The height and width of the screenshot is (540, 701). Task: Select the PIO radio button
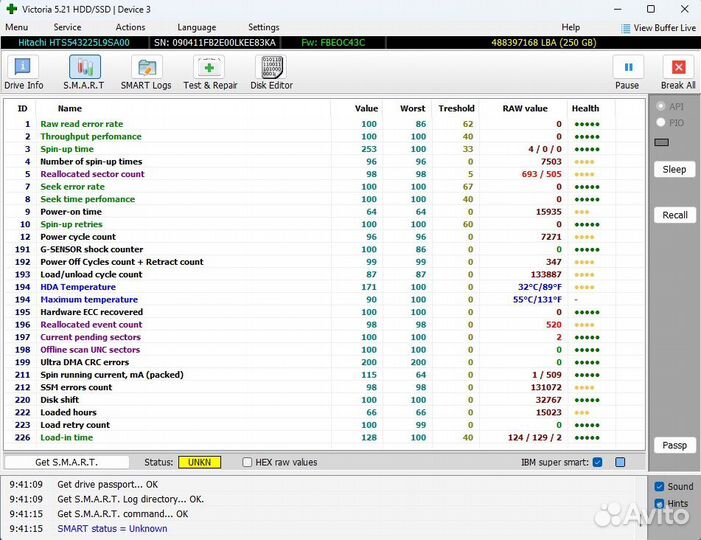click(660, 122)
